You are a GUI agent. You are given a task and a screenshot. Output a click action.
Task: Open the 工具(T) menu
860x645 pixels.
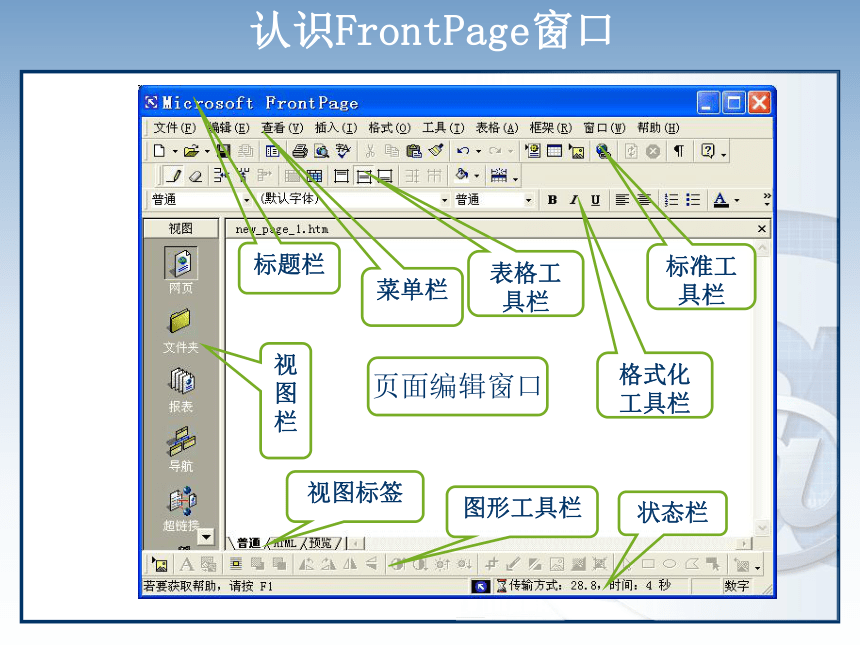(x=443, y=128)
